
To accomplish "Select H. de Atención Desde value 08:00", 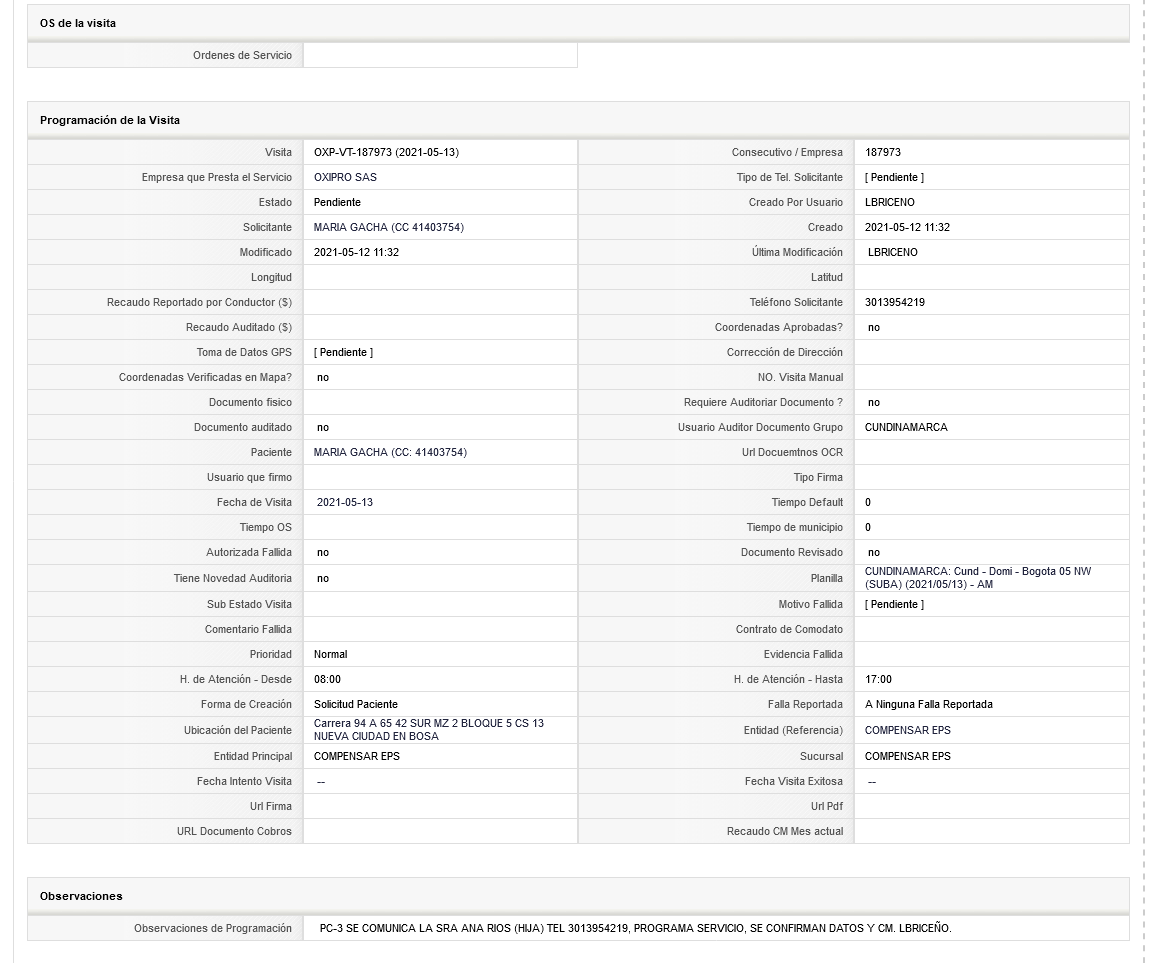I will 327,679.
